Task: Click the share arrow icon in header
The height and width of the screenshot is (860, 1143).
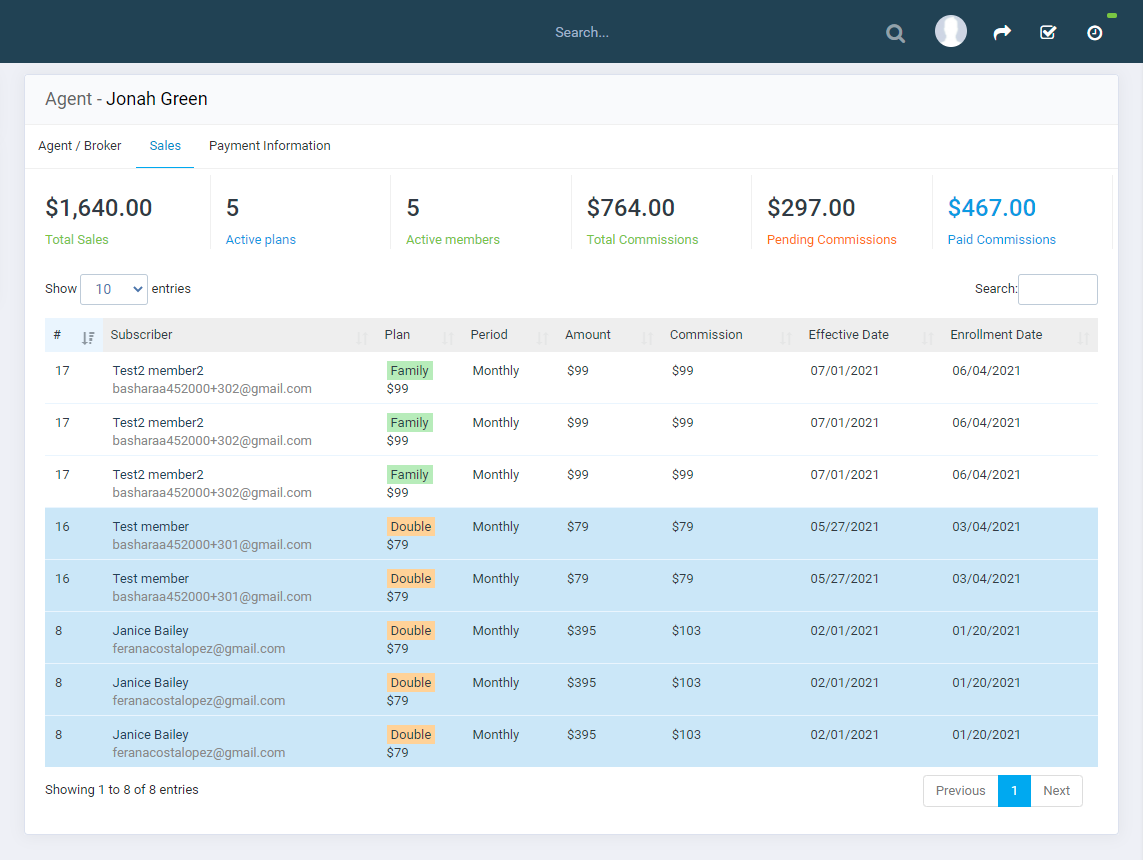Action: pyautogui.click(x=1001, y=33)
